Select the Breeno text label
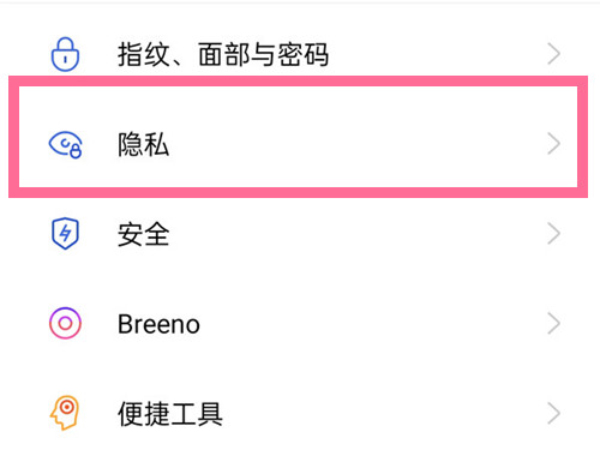This screenshot has width=600, height=450. click(x=158, y=324)
